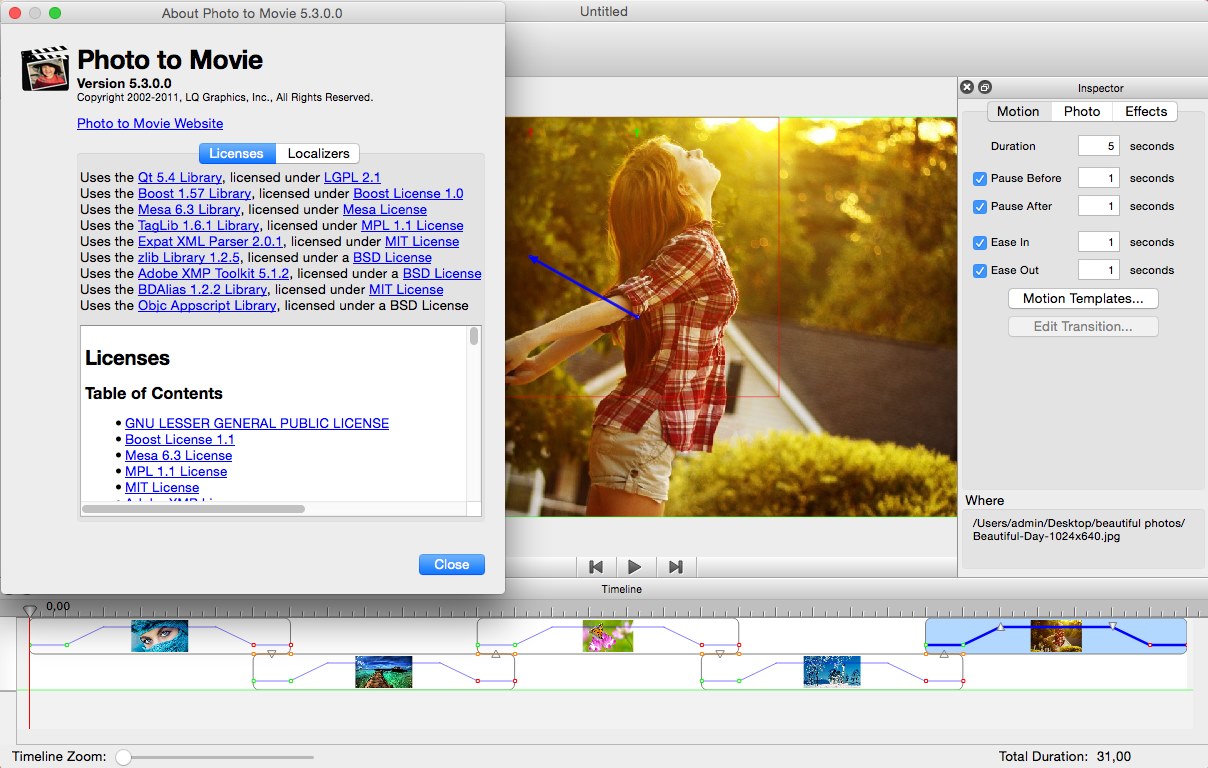Image resolution: width=1208 pixels, height=768 pixels.
Task: Click the Duration seconds input field
Action: point(1098,146)
